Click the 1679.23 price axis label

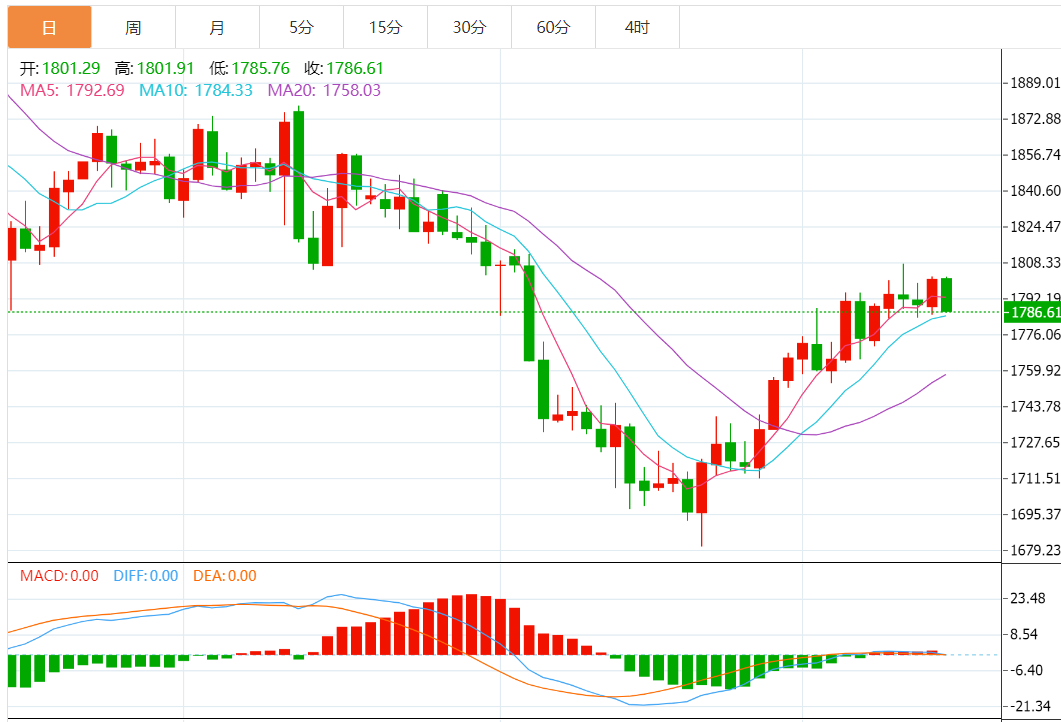point(1035,550)
